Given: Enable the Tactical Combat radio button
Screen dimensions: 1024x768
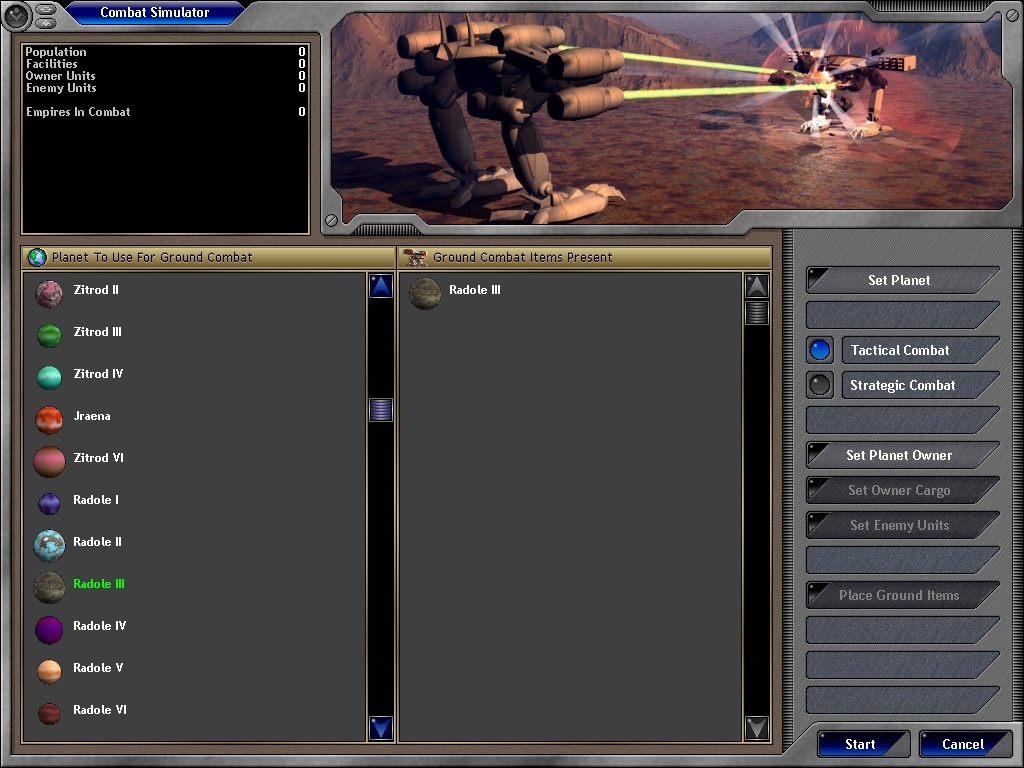Looking at the screenshot, I should pos(820,350).
